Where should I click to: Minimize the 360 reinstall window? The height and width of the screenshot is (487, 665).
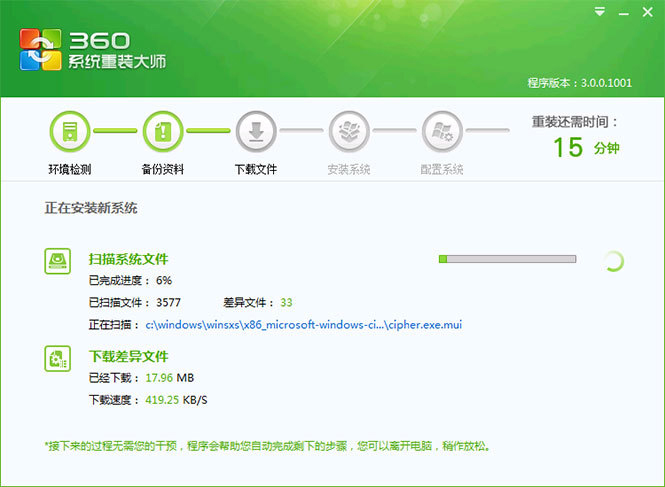(622, 12)
